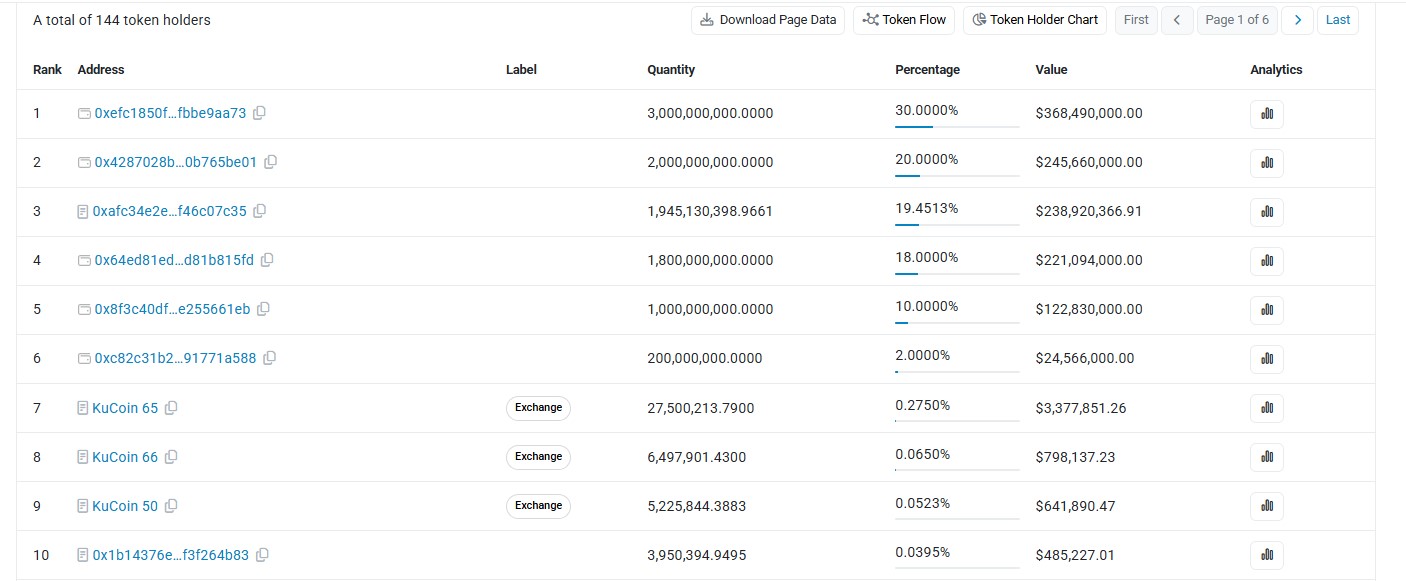1406x581 pixels.
Task: Click contract icon beside 0x1b14376e address
Action: (83, 555)
